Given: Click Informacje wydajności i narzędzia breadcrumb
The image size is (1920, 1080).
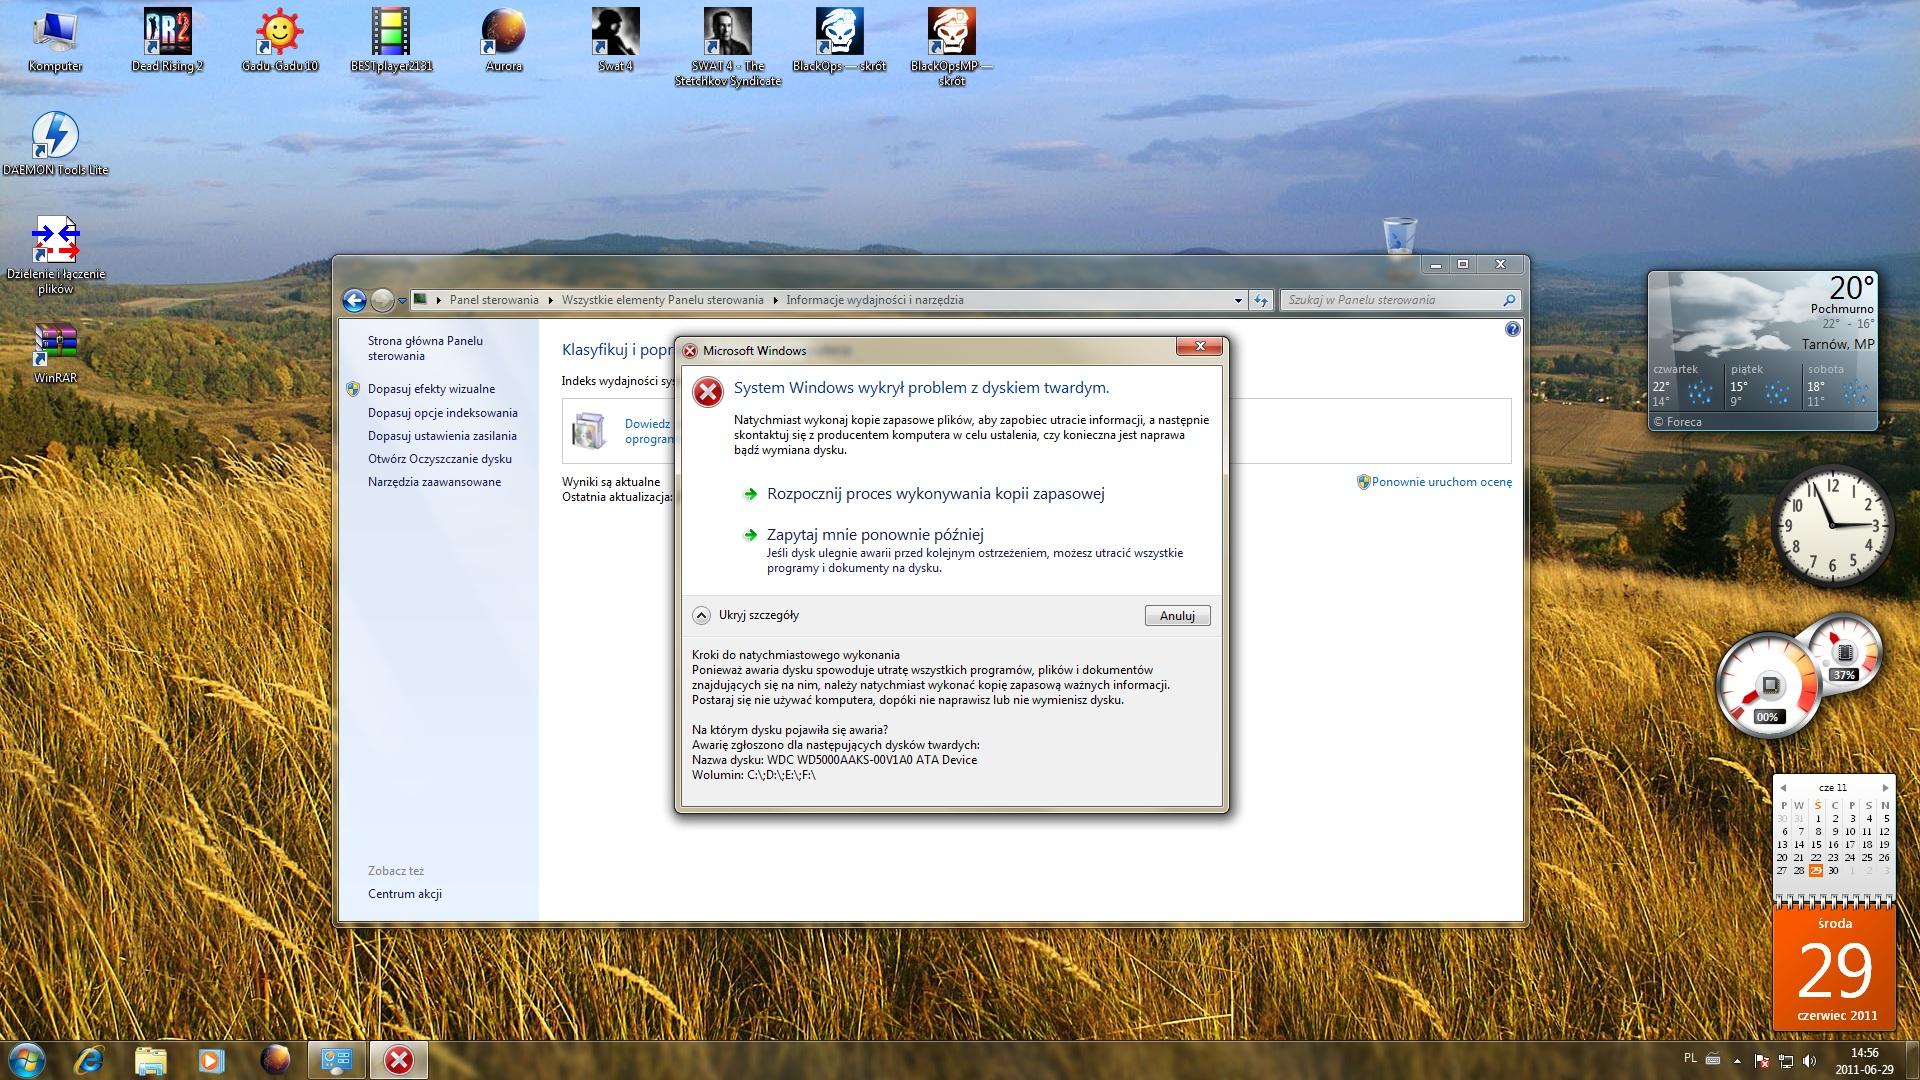Looking at the screenshot, I should (x=875, y=300).
